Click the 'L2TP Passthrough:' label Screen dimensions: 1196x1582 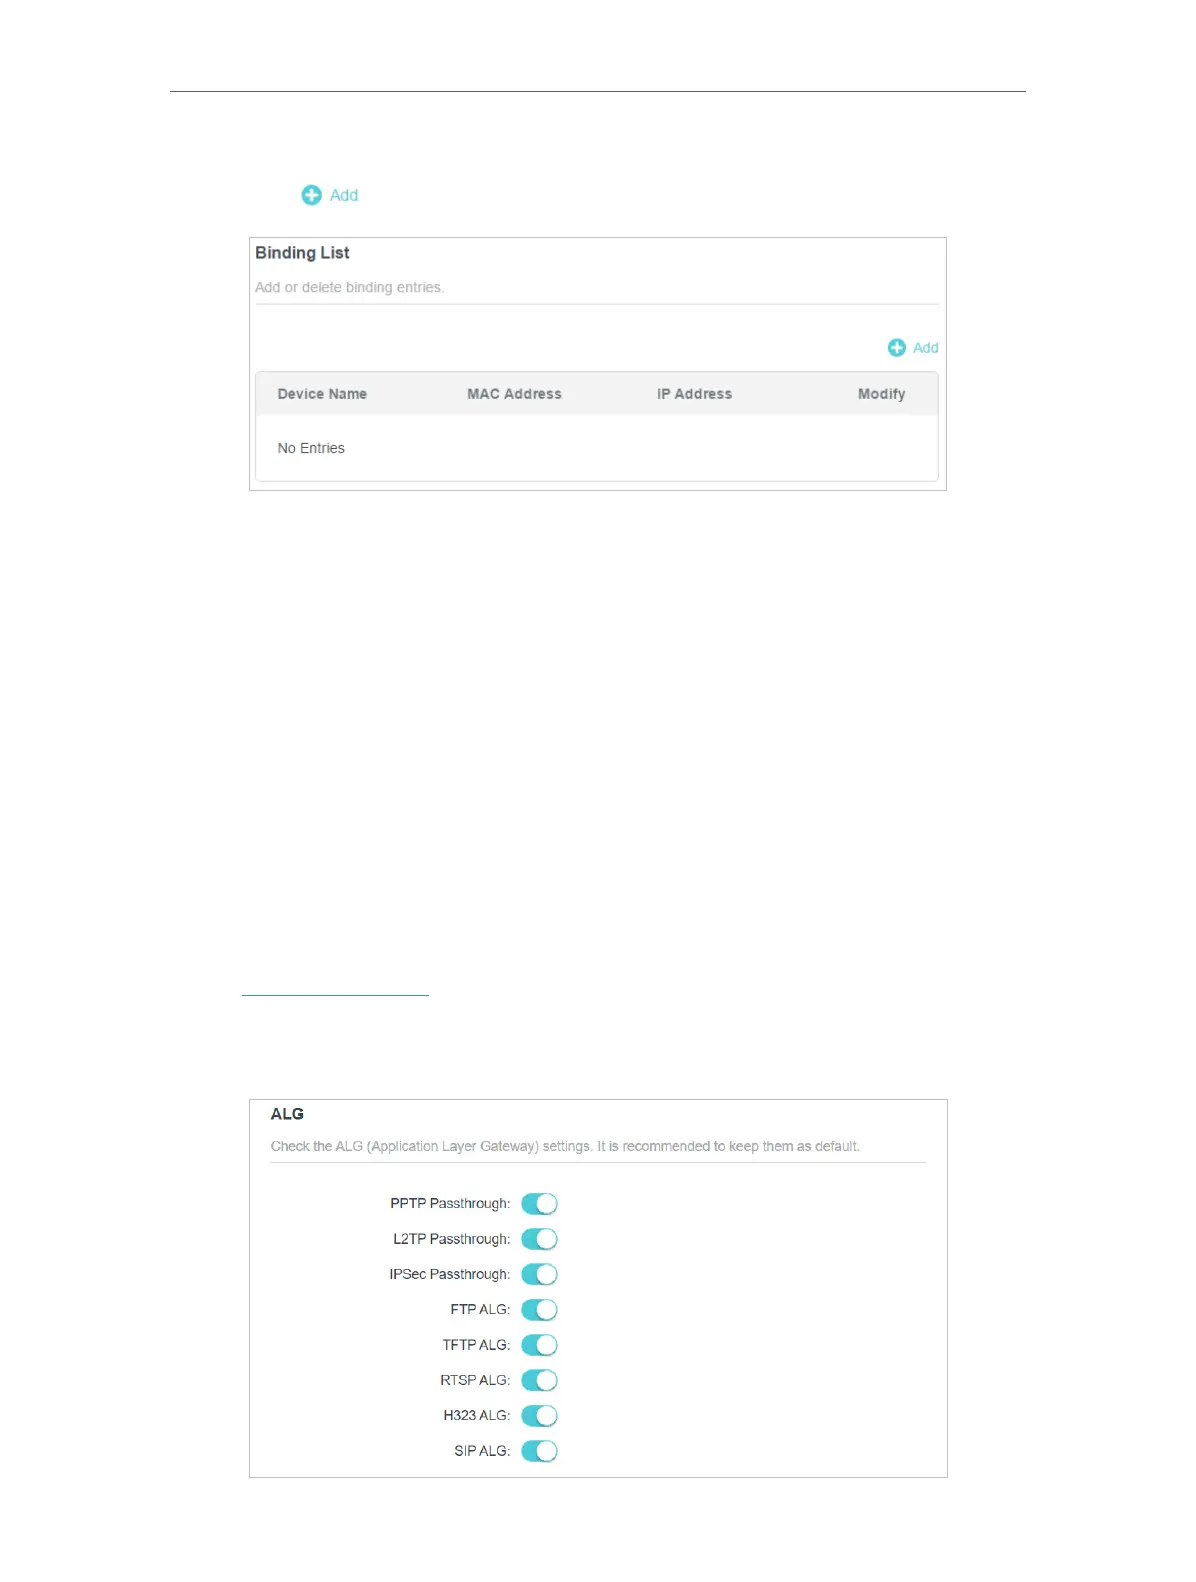pos(451,1239)
